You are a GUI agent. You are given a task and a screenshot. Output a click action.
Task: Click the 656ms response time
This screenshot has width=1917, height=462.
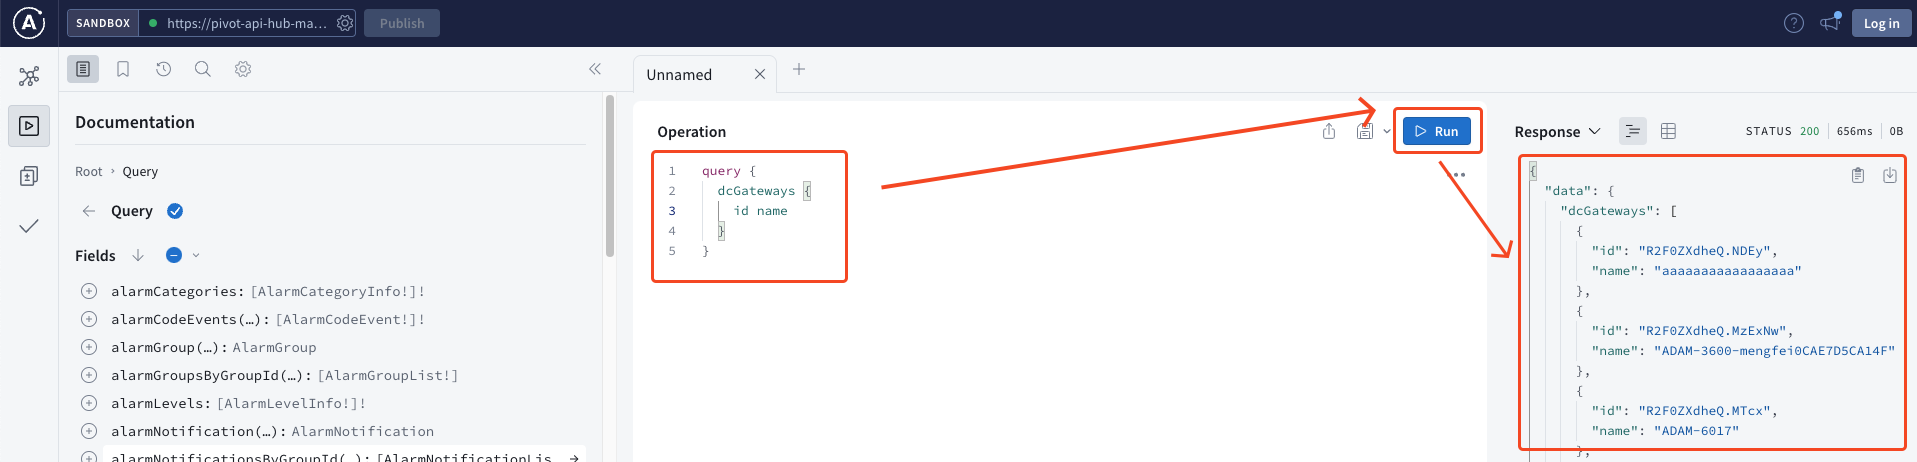coord(1854,131)
